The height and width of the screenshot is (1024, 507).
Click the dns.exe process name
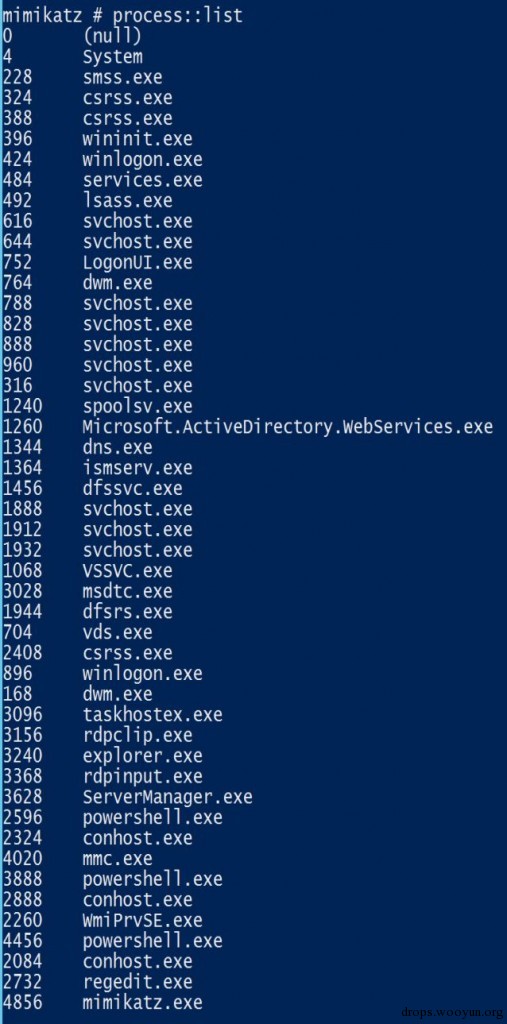click(x=118, y=447)
